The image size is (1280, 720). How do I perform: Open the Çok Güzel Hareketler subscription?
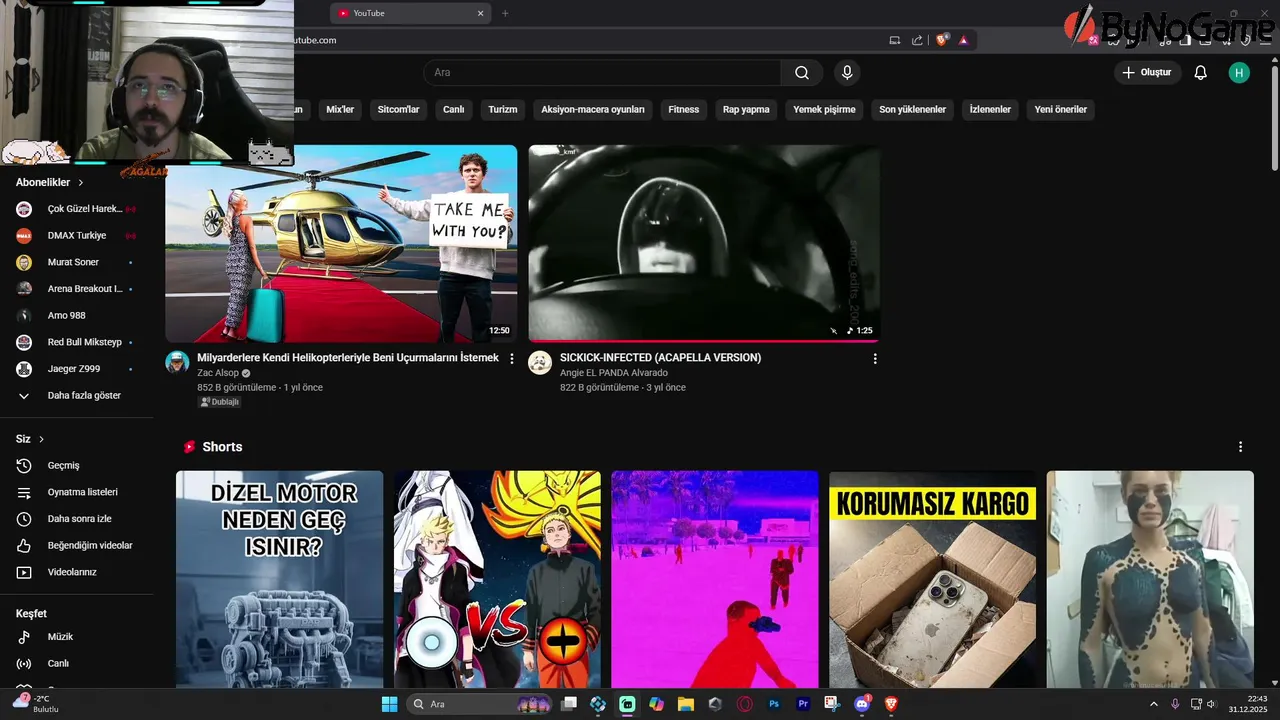pyautogui.click(x=77, y=209)
